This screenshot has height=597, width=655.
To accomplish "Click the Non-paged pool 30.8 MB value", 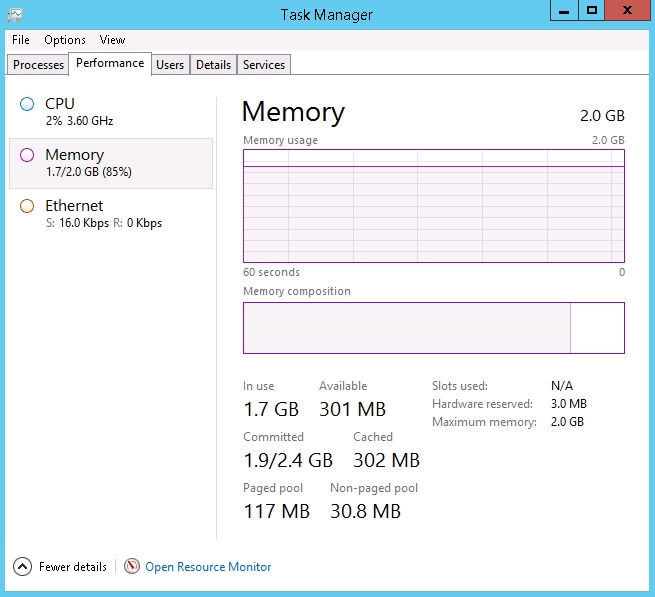I will click(x=366, y=511).
